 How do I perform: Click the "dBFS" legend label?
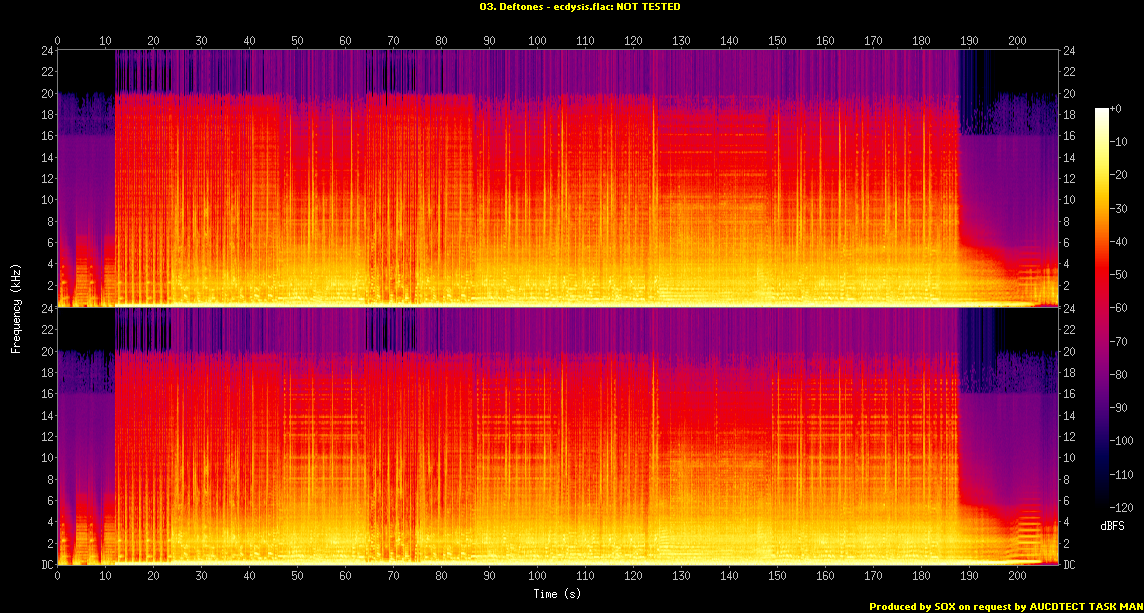(x=1111, y=525)
